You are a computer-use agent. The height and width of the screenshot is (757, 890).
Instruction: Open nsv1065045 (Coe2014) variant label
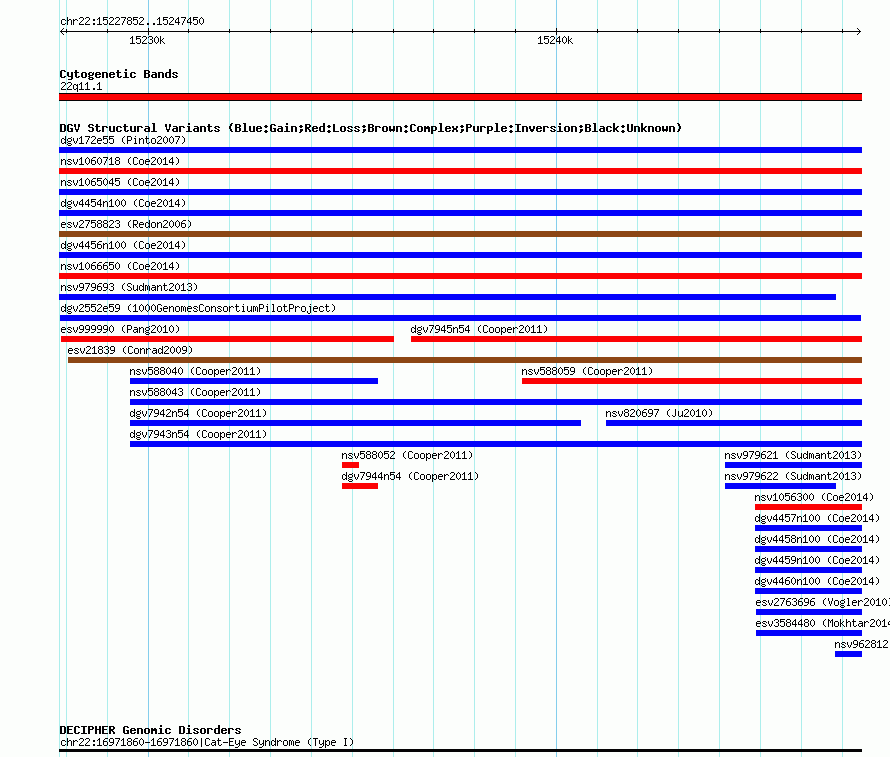tap(120, 182)
